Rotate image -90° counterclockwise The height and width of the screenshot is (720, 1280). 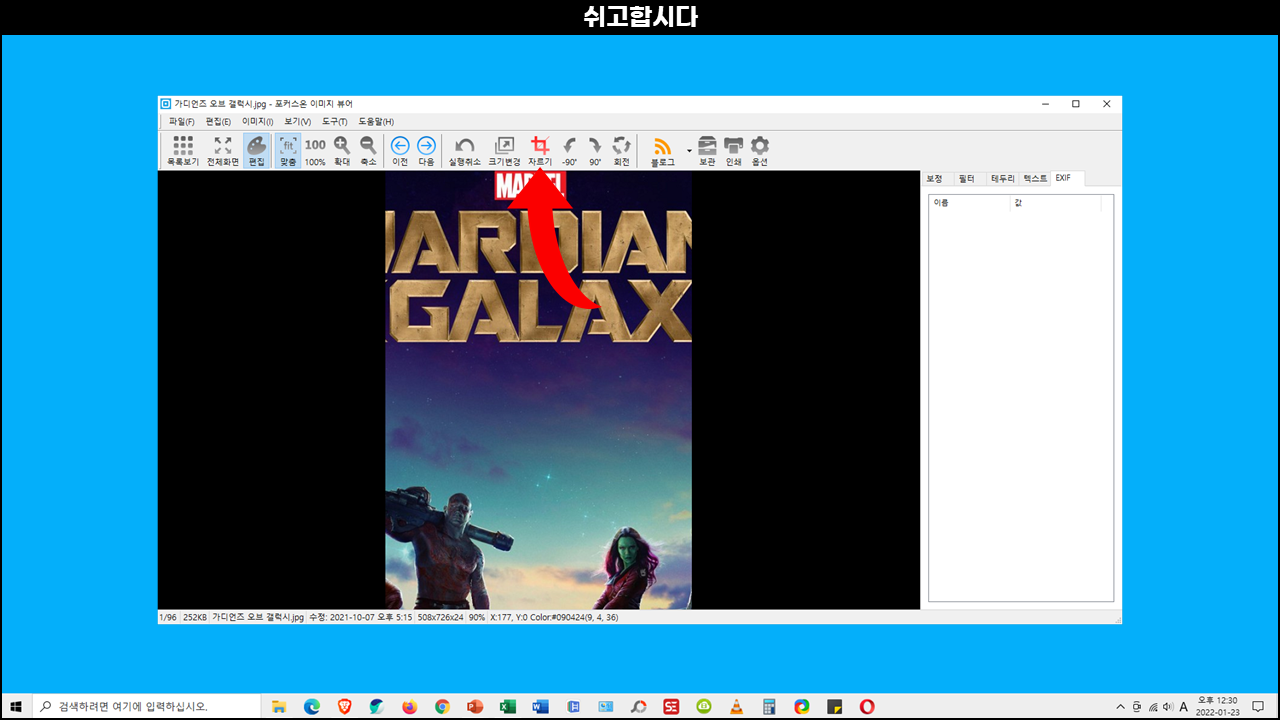click(x=569, y=150)
